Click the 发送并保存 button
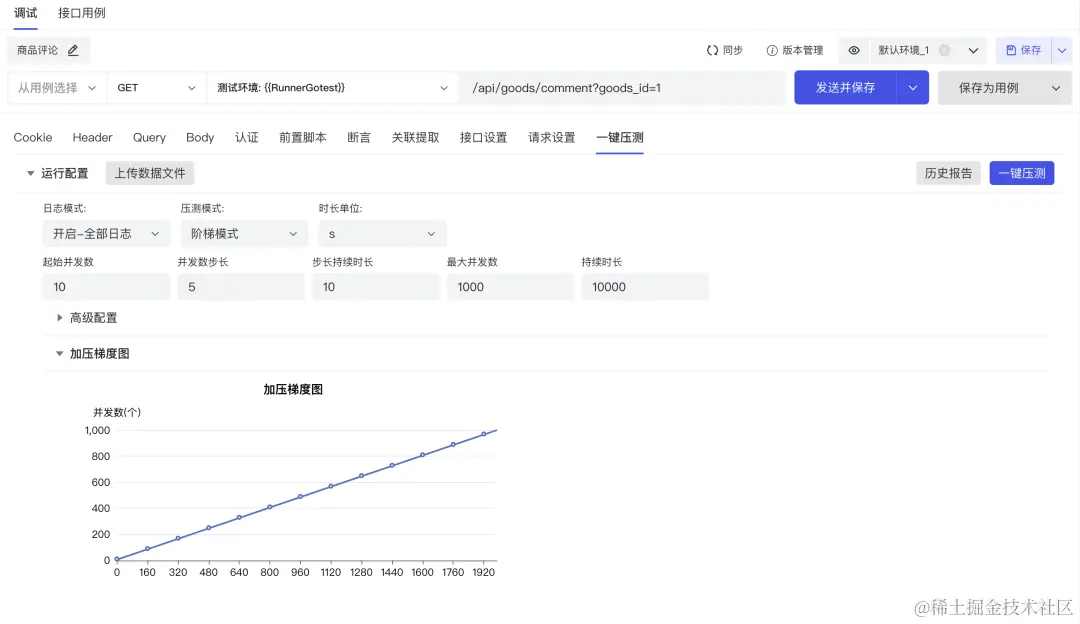The height and width of the screenshot is (624, 1080). [846, 87]
